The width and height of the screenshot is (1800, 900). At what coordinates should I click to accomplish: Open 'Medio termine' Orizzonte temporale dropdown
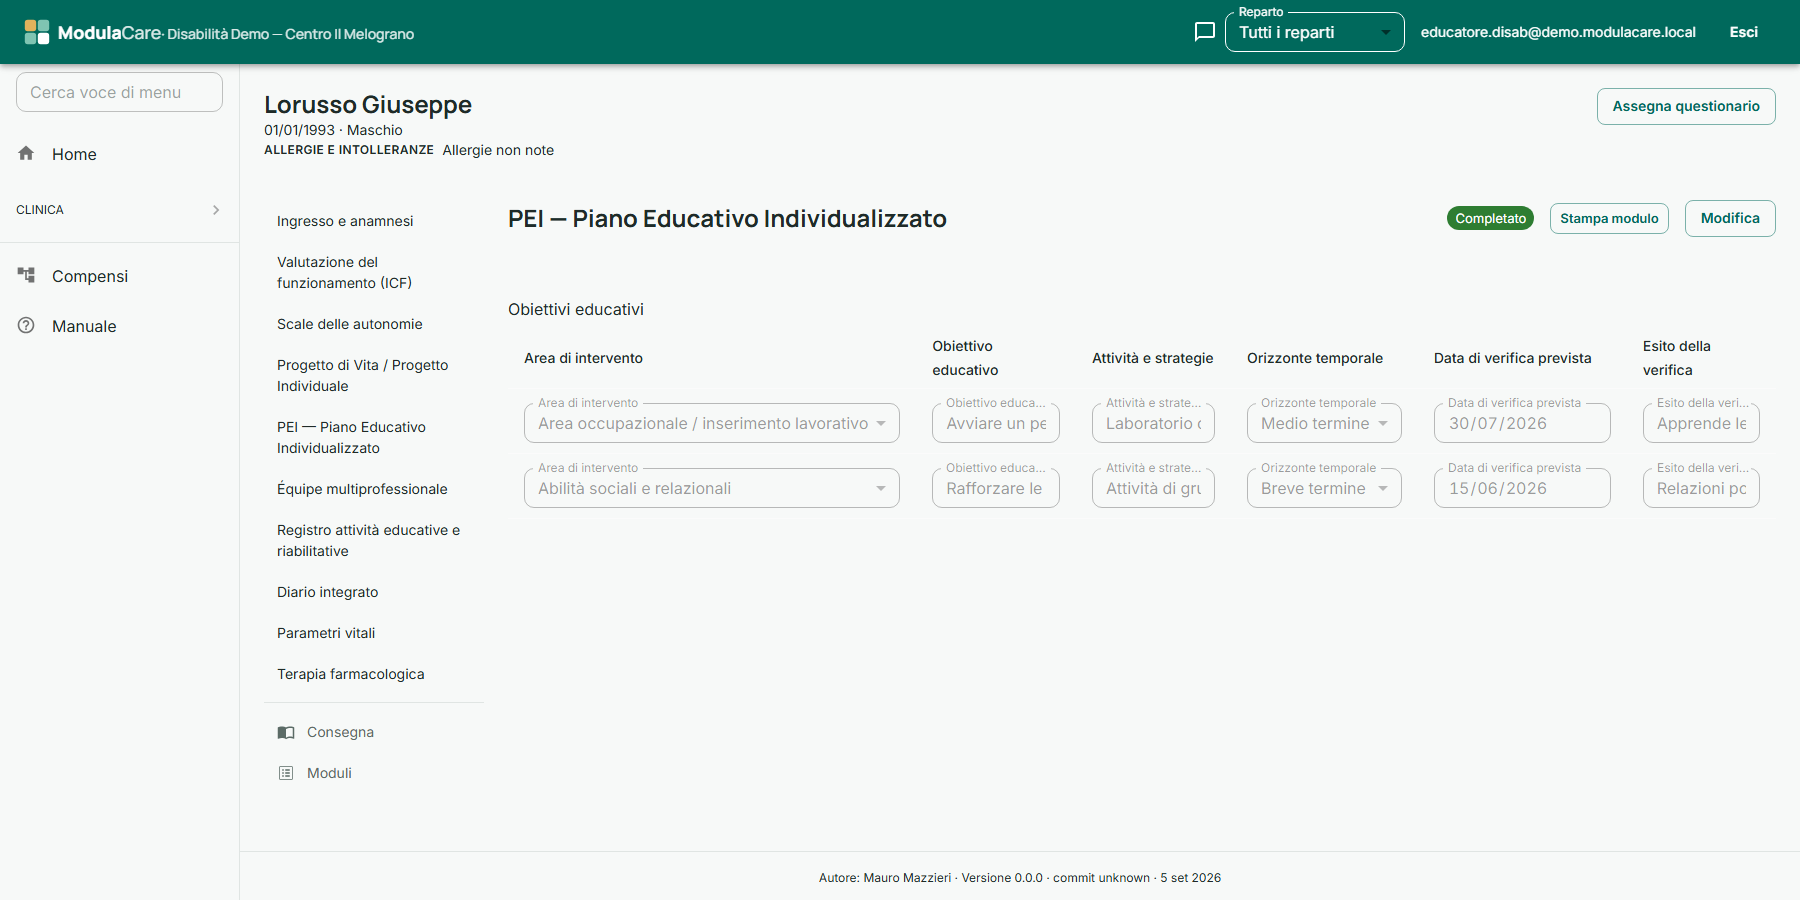(1324, 423)
